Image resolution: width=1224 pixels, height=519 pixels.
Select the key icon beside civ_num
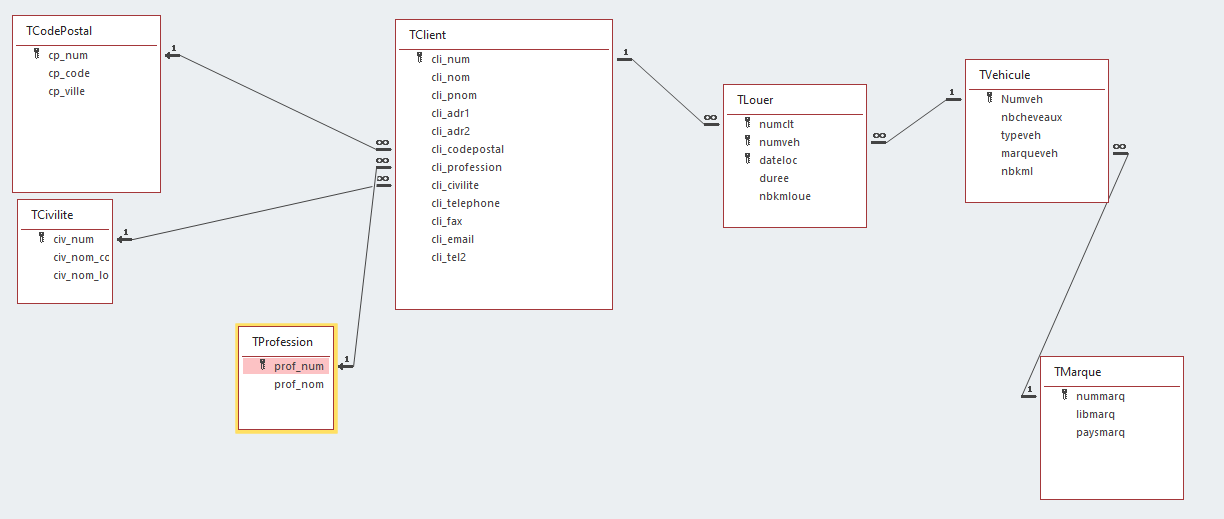tap(42, 239)
